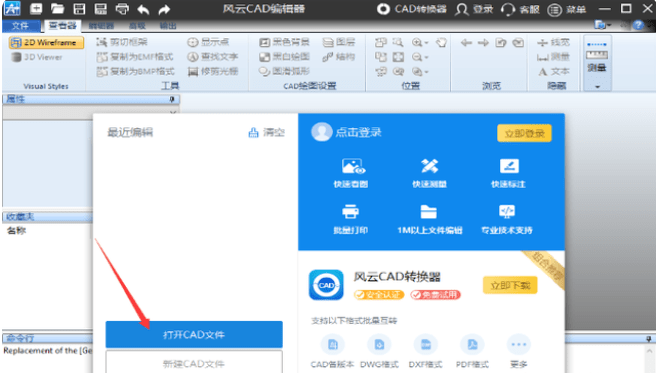
Task: Click the DWG格式 format icon
Action: coord(379,345)
